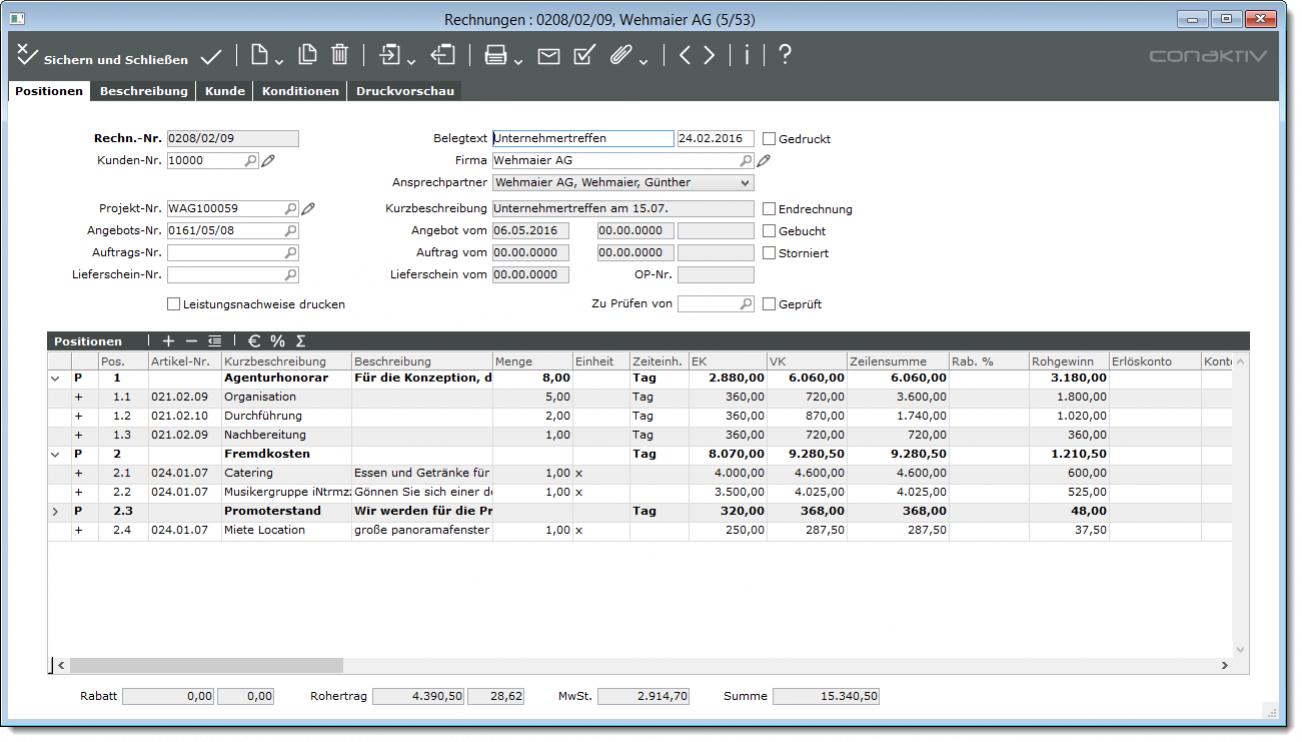Image resolution: width=1302 pixels, height=742 pixels.
Task: Click the printer icon in toolbar
Action: click(495, 56)
